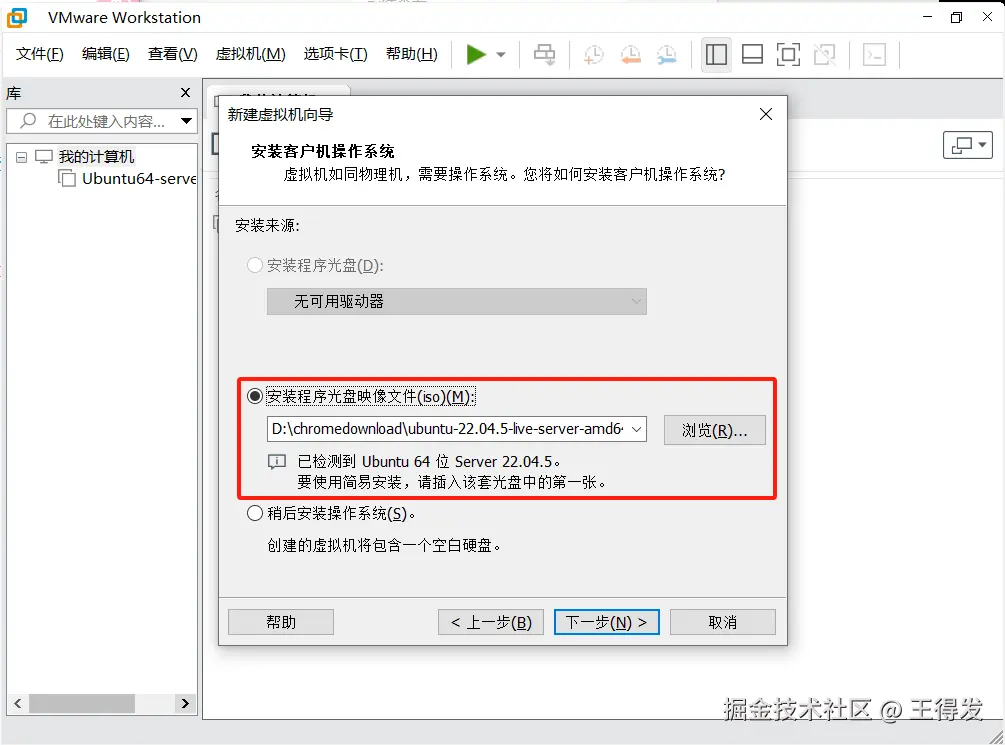Expand the ISO path dropdown arrow

(x=636, y=429)
